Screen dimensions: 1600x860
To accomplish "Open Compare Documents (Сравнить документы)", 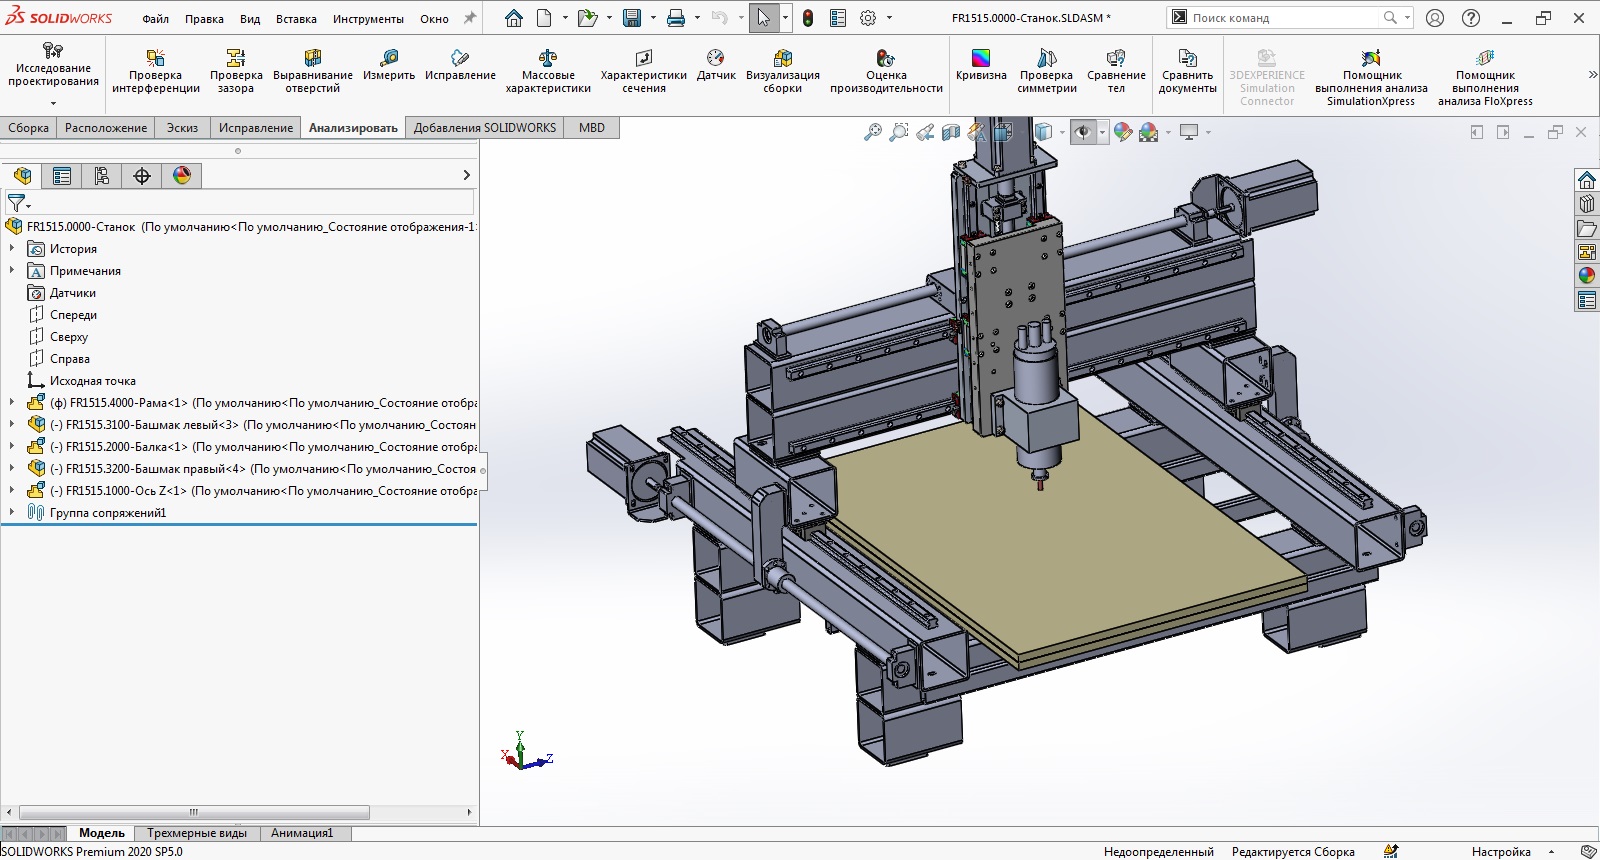I will (1188, 70).
